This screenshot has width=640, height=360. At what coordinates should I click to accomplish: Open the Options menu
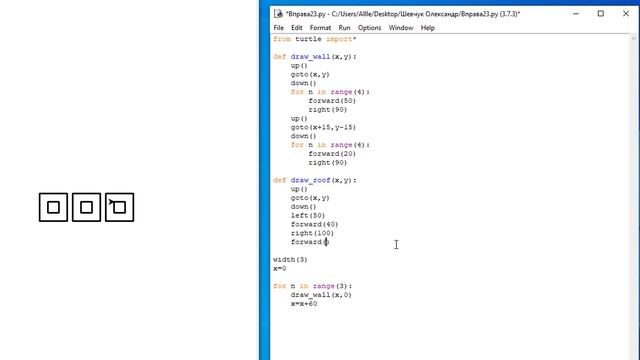point(369,28)
